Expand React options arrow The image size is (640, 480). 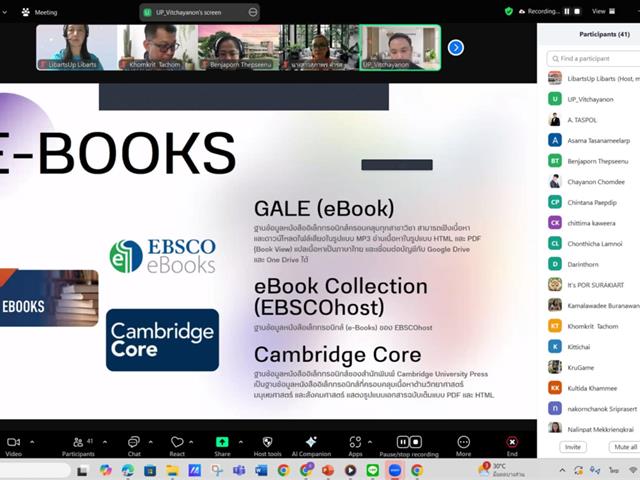pos(191,442)
